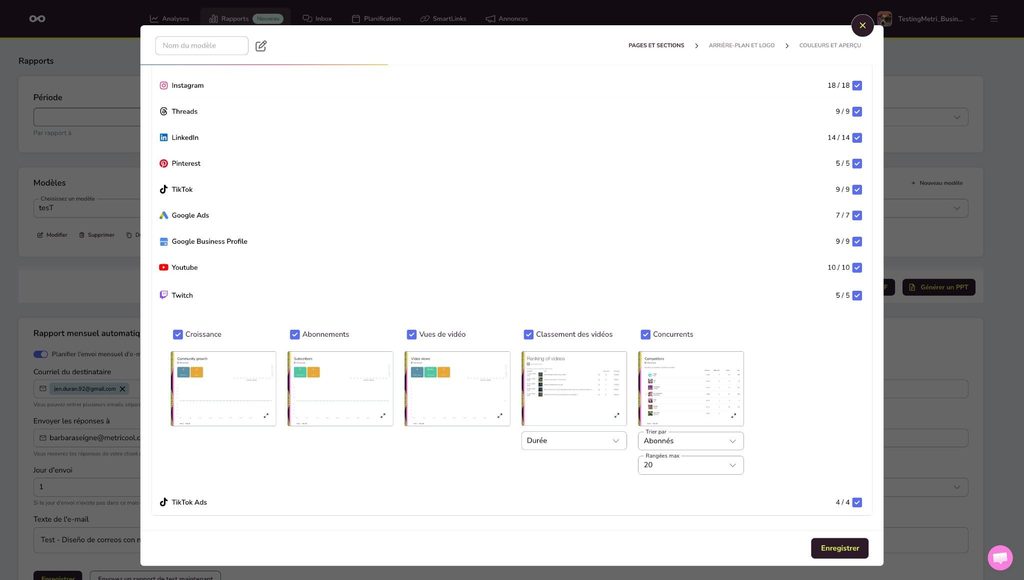
Task: Open the Planification menu
Action: [376, 19]
